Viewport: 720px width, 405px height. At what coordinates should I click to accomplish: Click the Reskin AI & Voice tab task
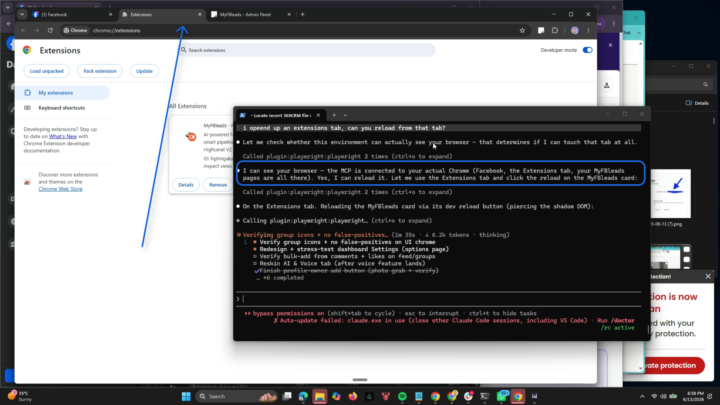(x=342, y=264)
